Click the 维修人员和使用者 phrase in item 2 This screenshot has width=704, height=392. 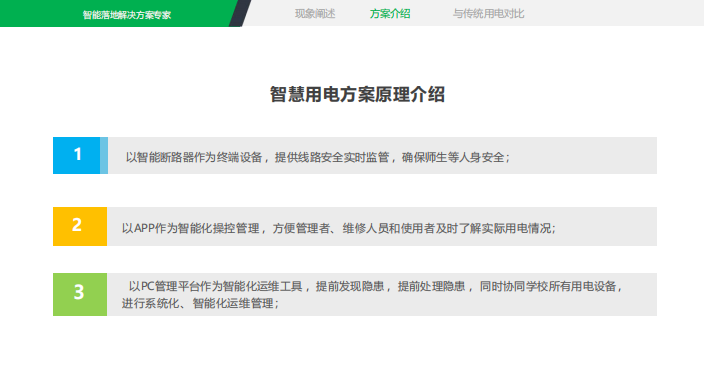click(x=388, y=228)
